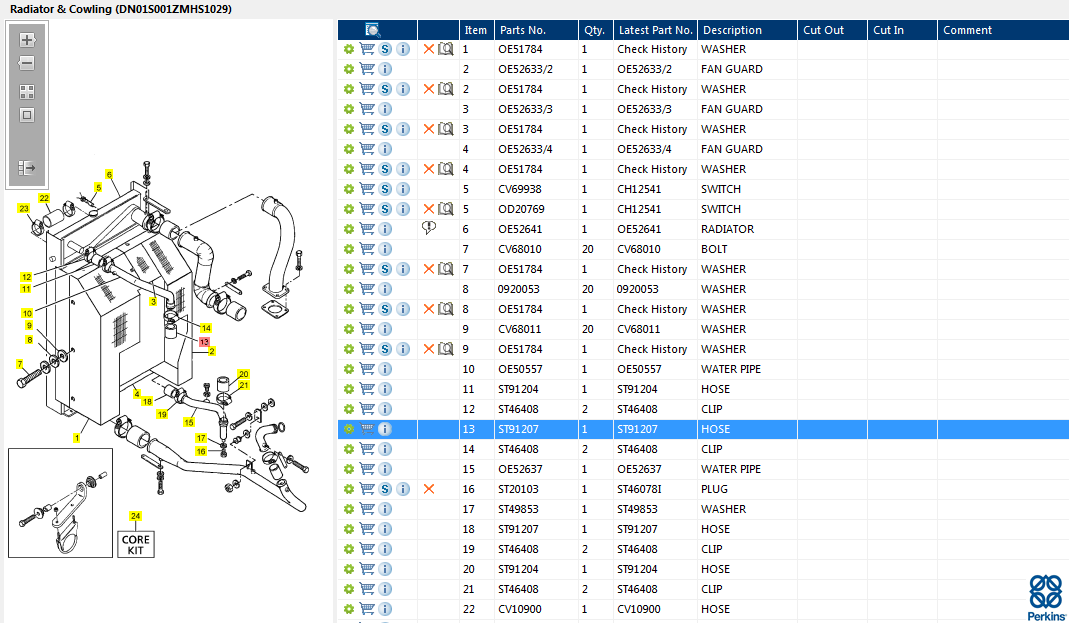Click orange X on OD20769 SWITCH row
The height and width of the screenshot is (623, 1069).
click(x=429, y=209)
